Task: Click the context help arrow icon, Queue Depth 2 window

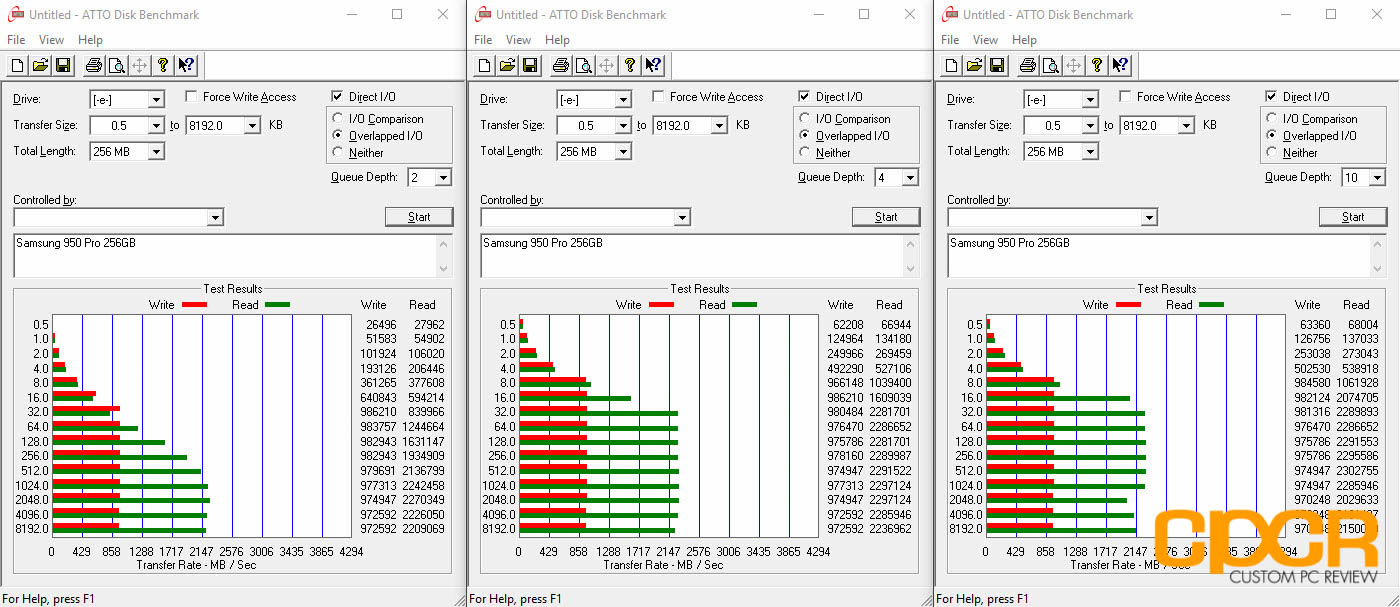Action: pyautogui.click(x=186, y=66)
